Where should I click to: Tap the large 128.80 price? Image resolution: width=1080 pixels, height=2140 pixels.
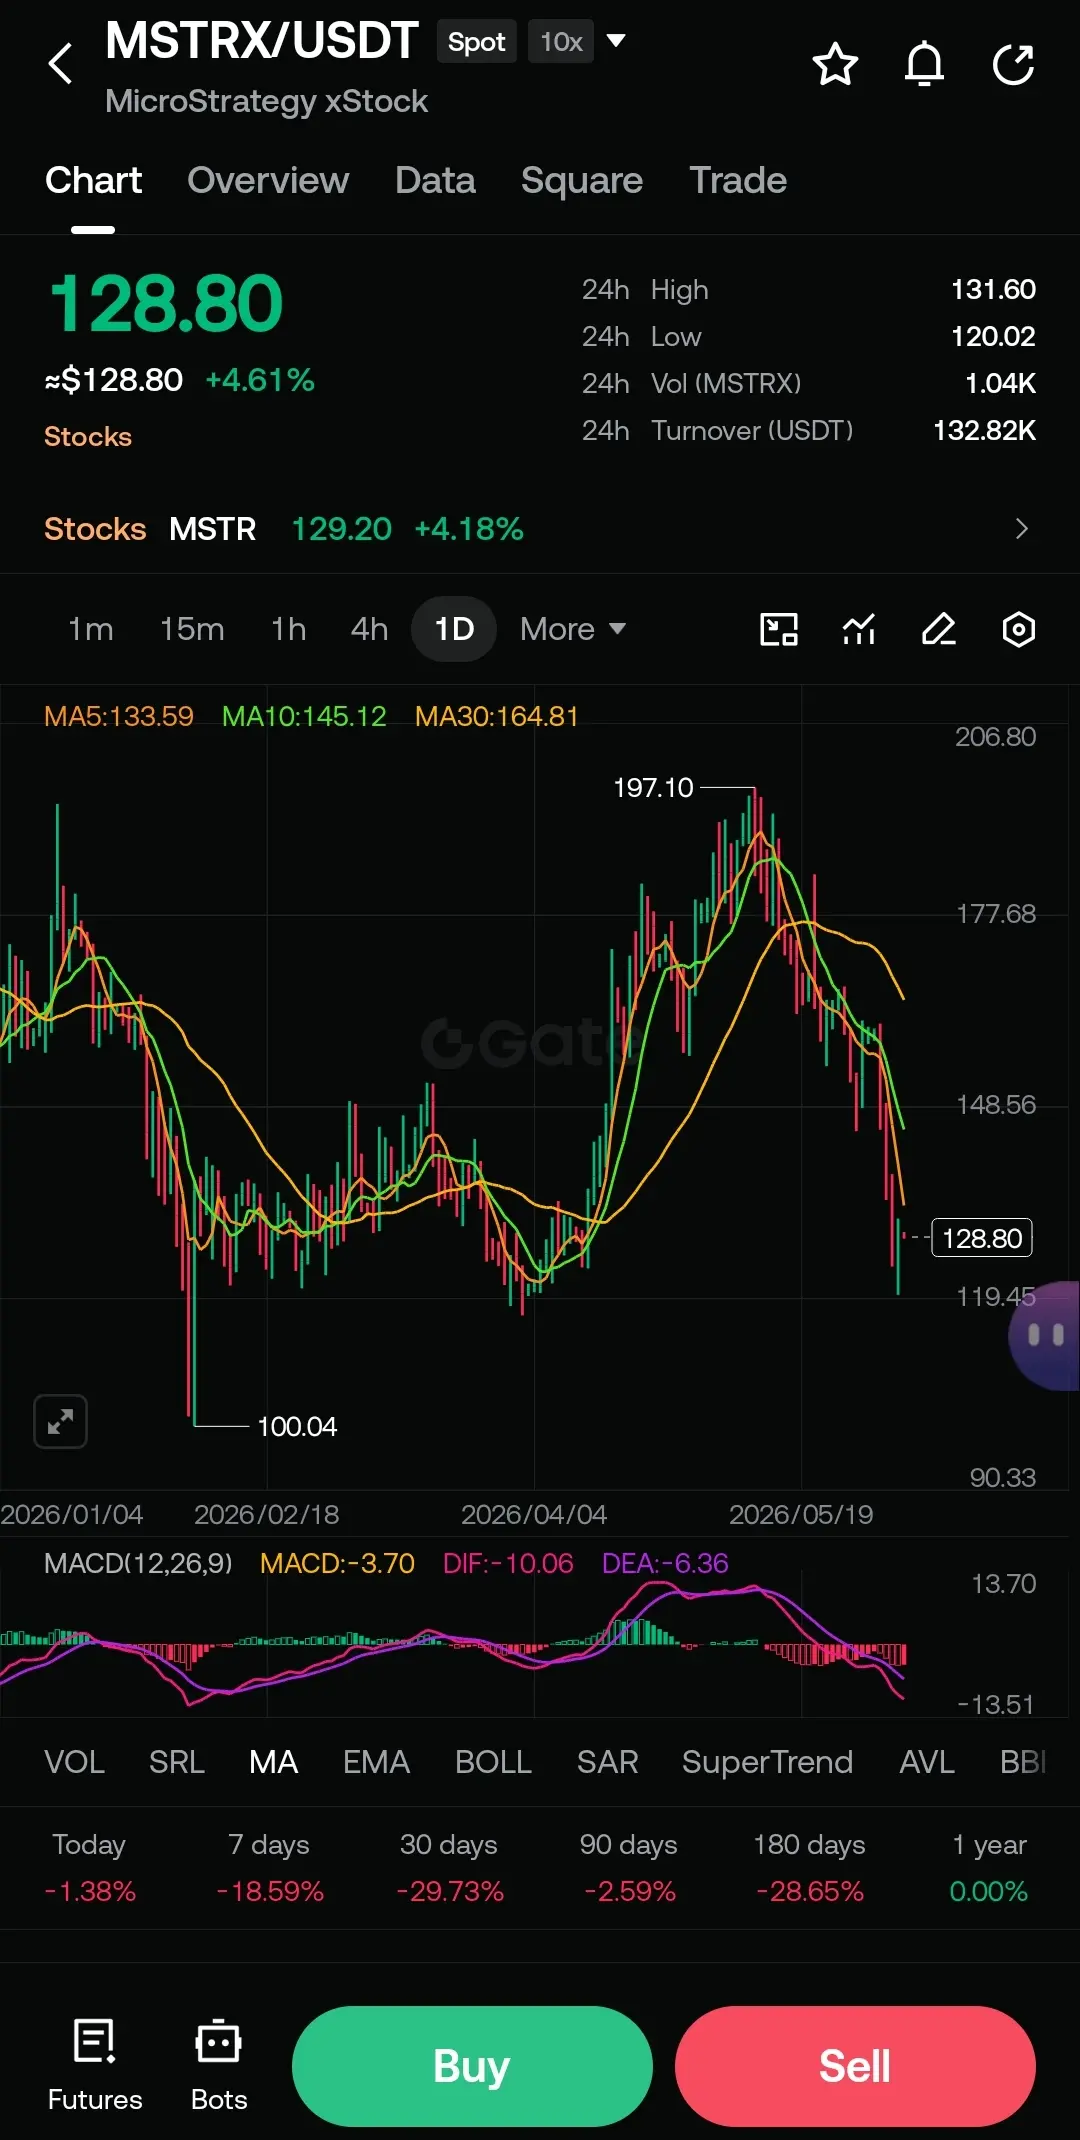pos(166,304)
